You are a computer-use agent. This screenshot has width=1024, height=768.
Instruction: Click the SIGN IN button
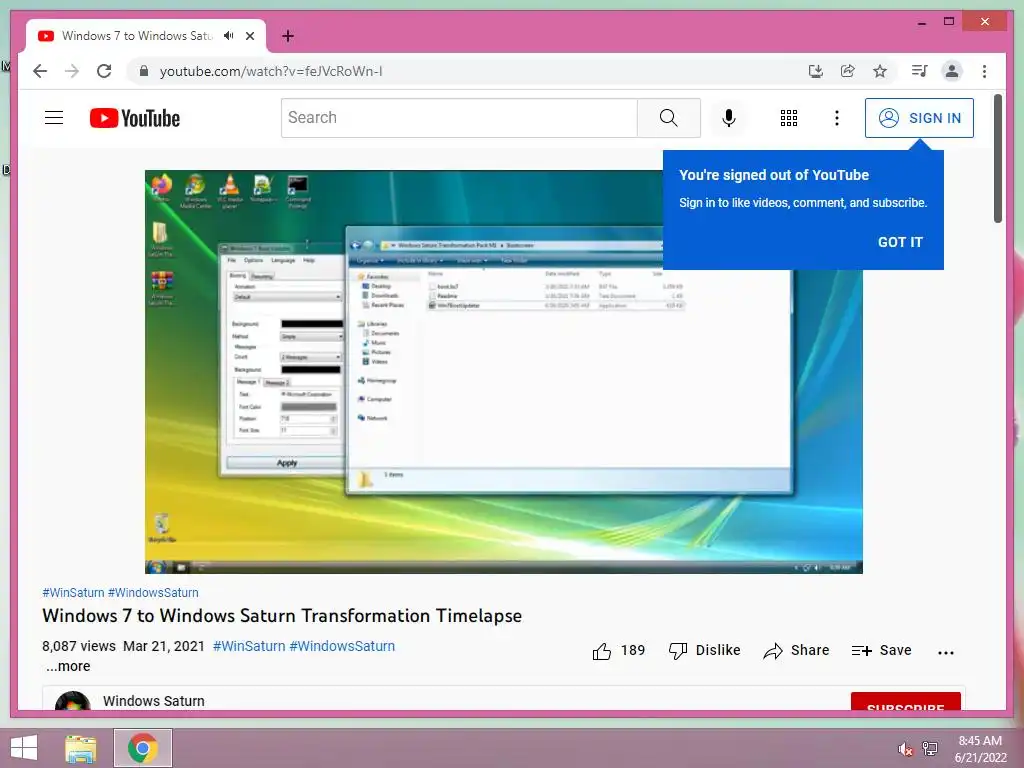click(920, 118)
